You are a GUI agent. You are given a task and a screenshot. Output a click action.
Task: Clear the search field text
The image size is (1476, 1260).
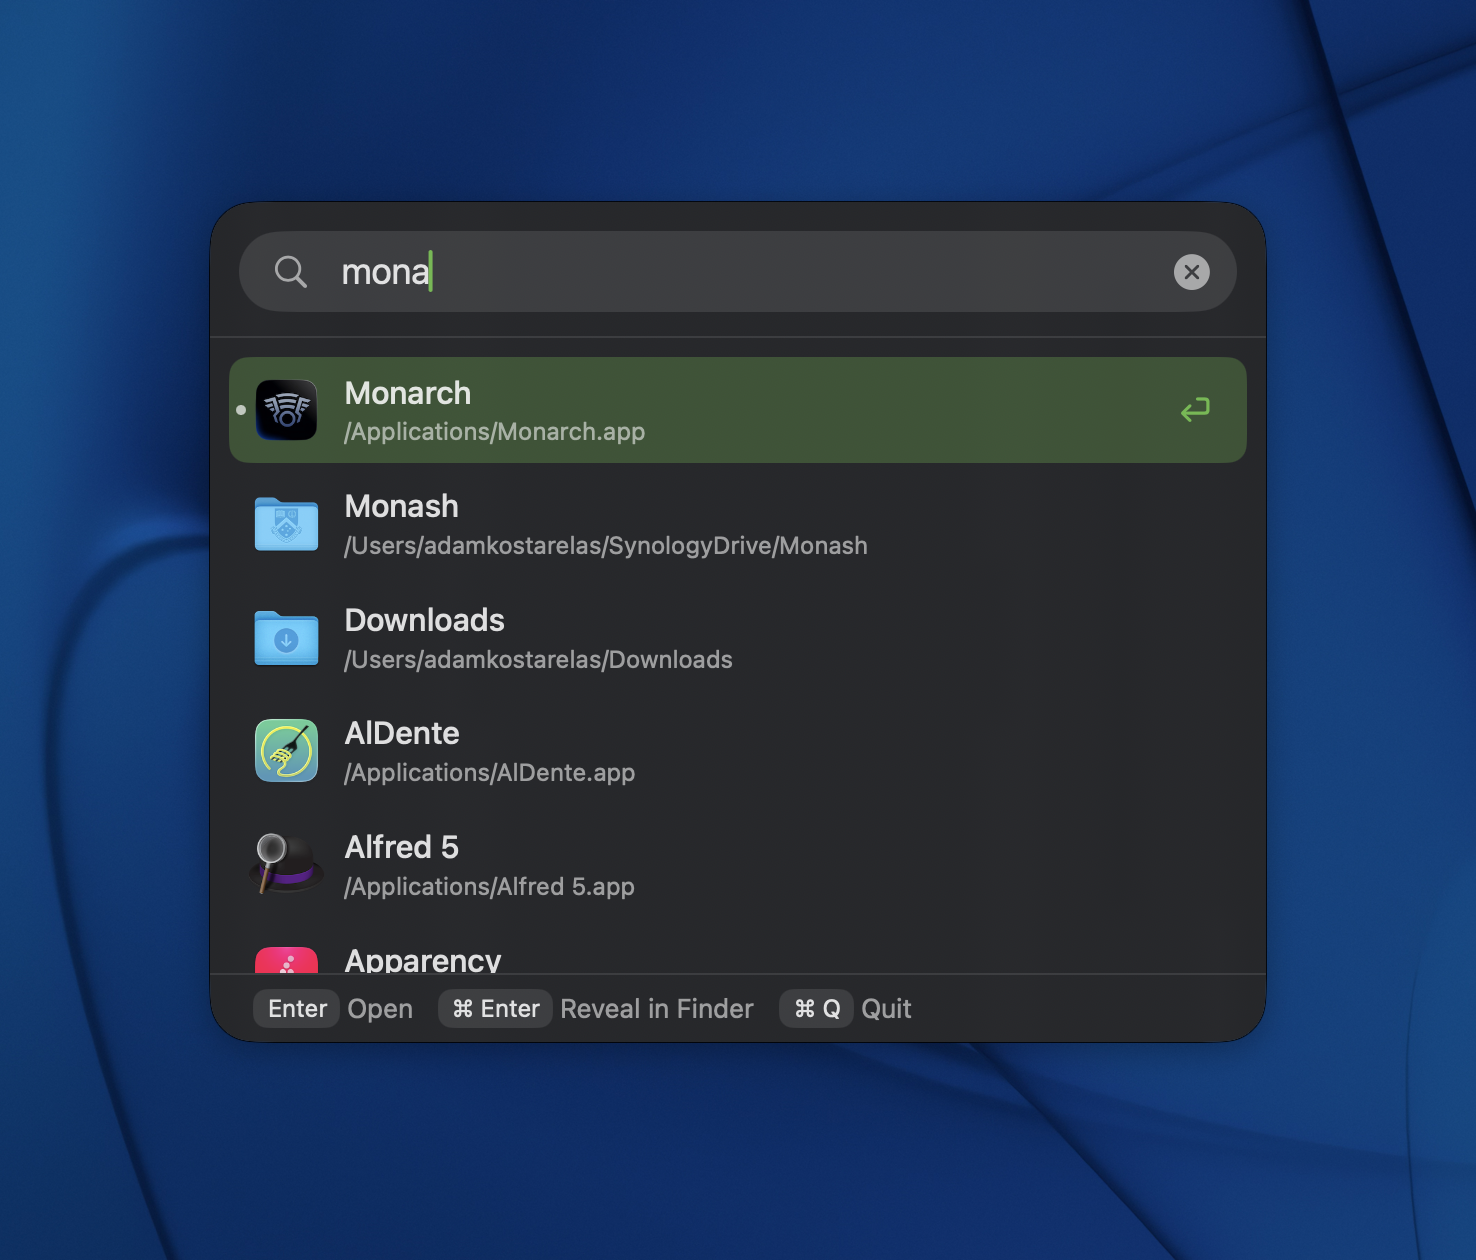1191,272
